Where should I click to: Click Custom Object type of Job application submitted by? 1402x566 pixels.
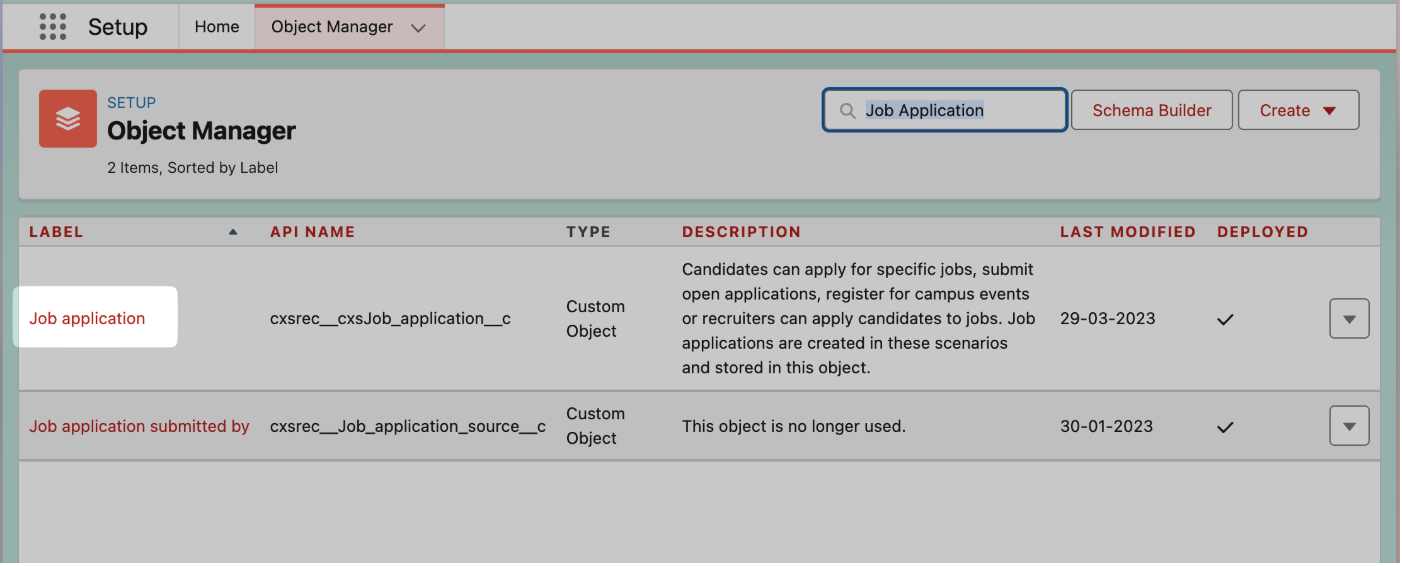[596, 426]
